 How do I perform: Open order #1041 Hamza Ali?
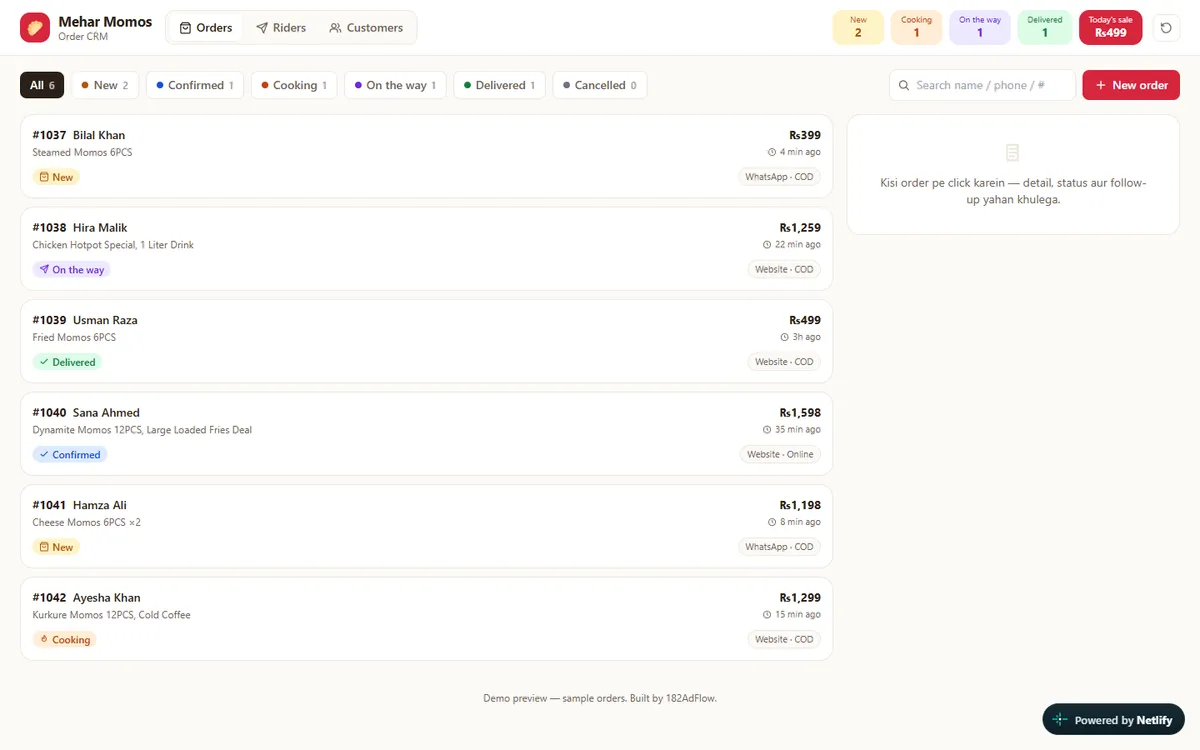pos(426,526)
